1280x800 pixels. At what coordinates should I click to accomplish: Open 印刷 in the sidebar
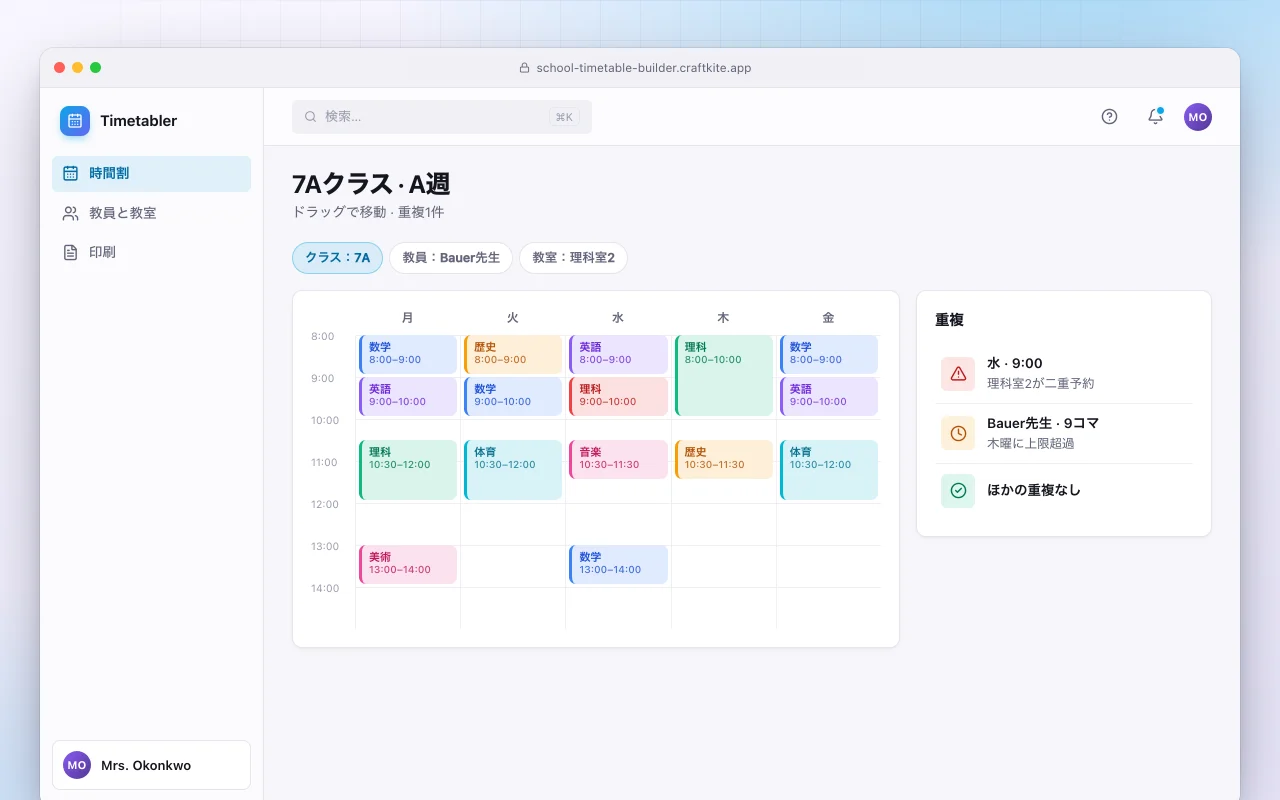(x=152, y=253)
